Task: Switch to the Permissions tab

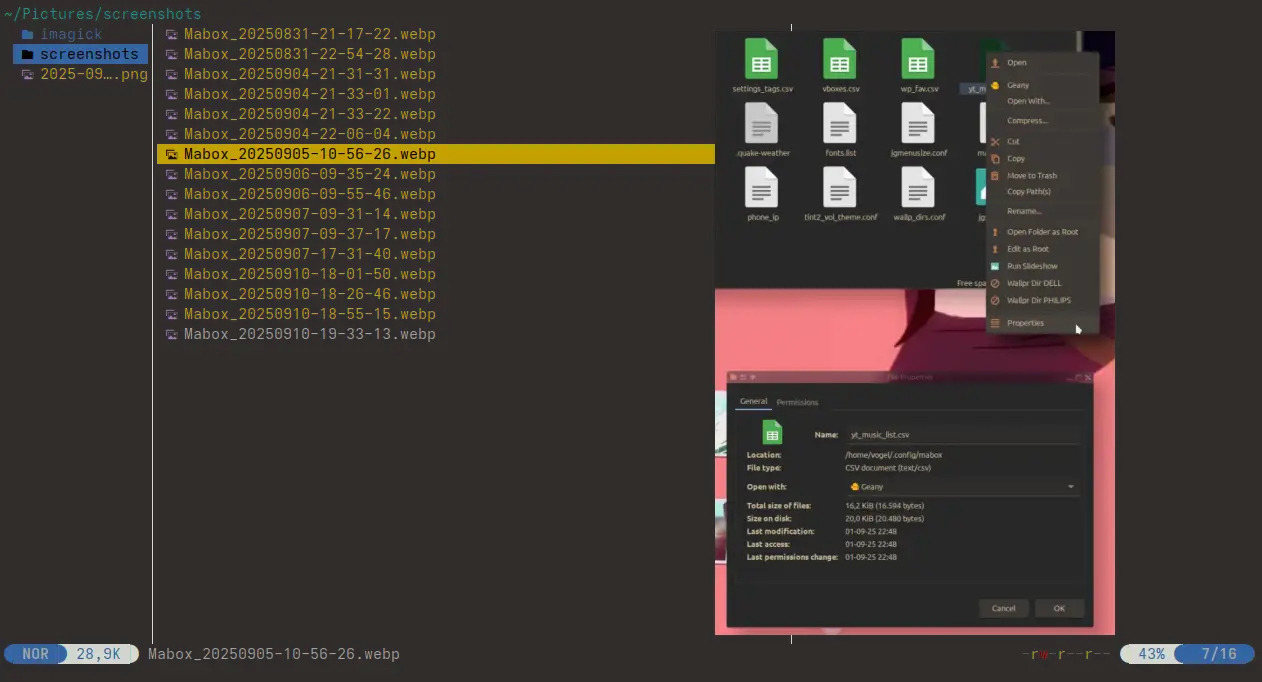Action: coord(797,402)
